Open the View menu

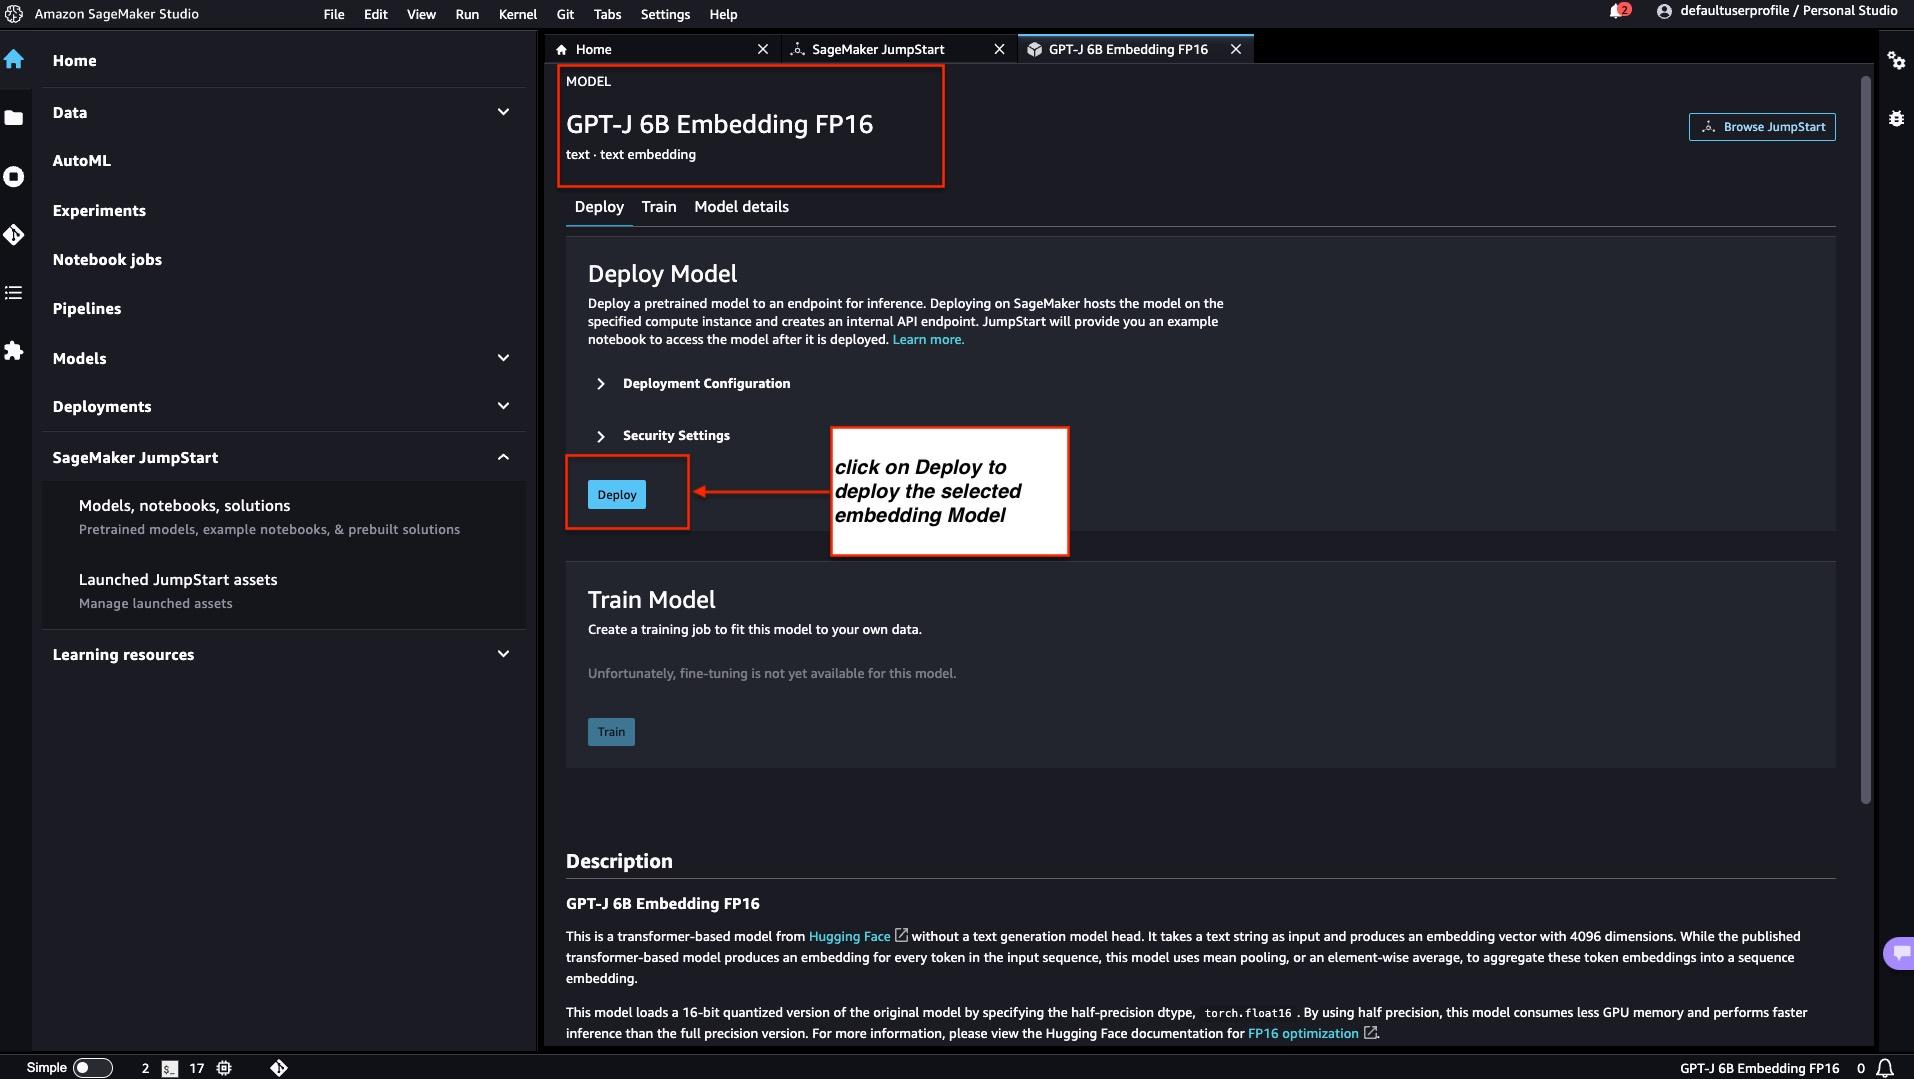click(421, 14)
